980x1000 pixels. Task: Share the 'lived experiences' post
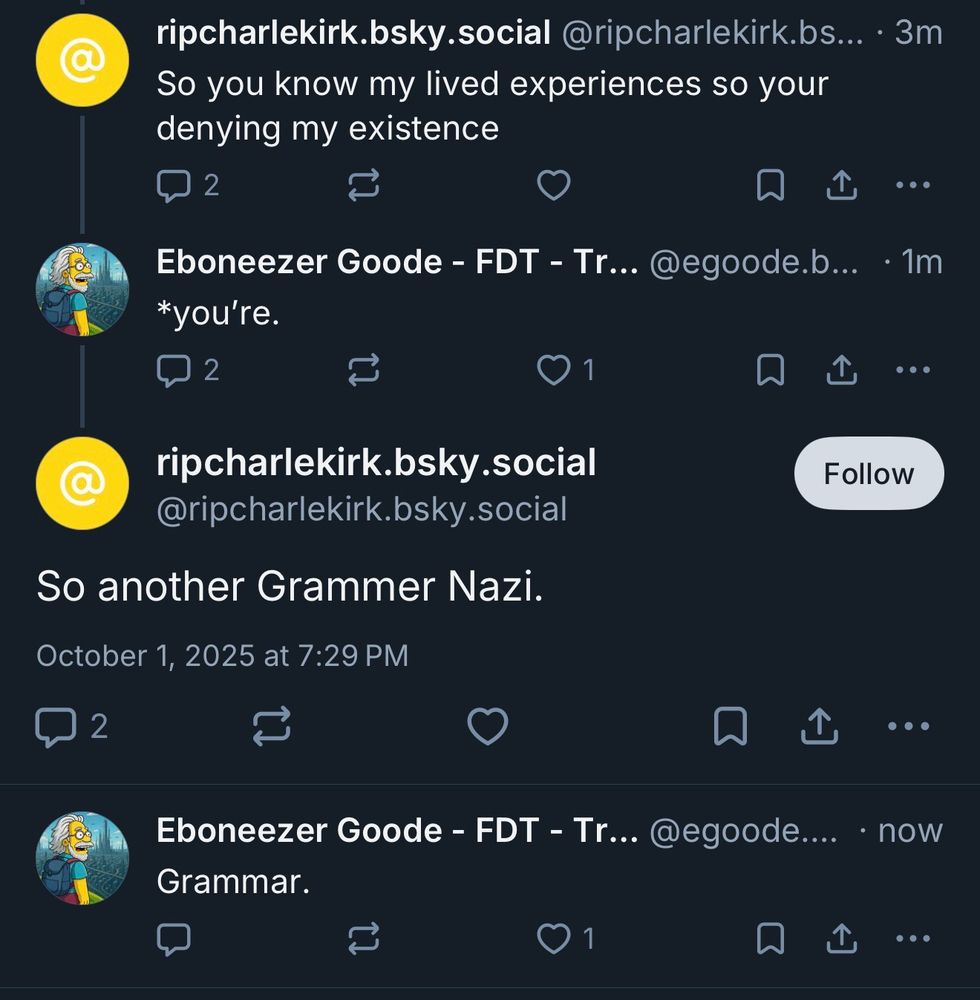click(841, 185)
